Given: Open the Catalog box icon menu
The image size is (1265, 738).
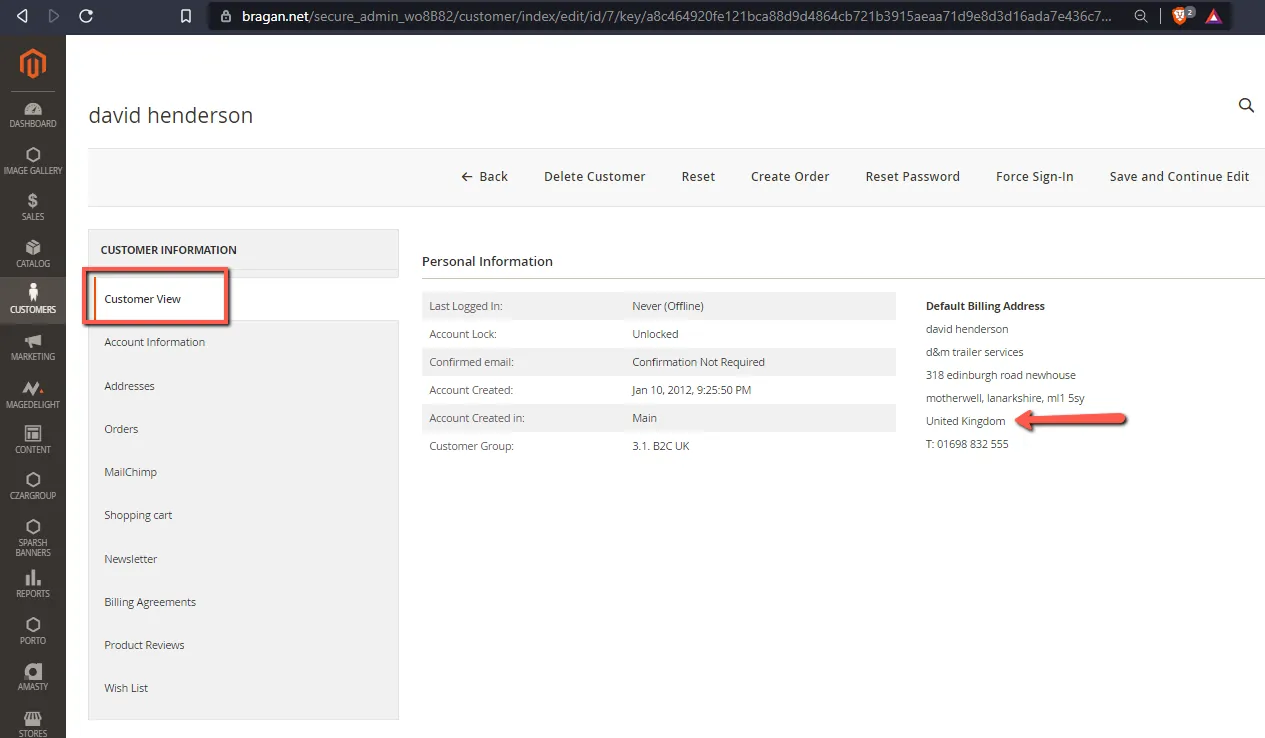Looking at the screenshot, I should 33,254.
